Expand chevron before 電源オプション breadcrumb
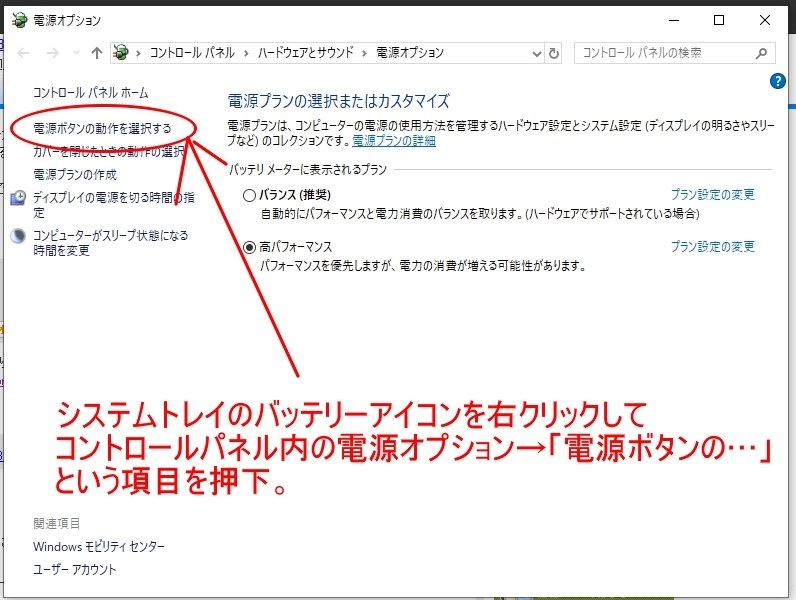Viewport: 796px width, 600px height. 364,53
